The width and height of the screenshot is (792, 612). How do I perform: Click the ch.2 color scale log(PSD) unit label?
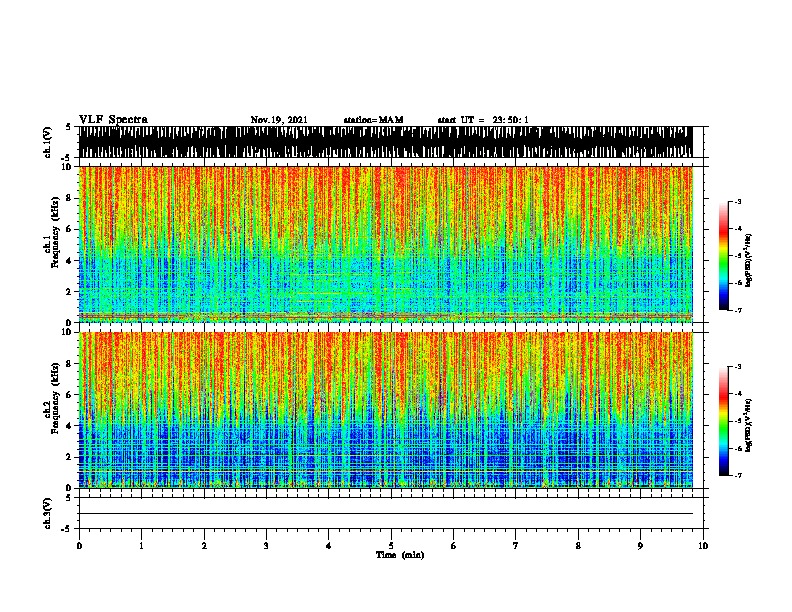tap(749, 425)
